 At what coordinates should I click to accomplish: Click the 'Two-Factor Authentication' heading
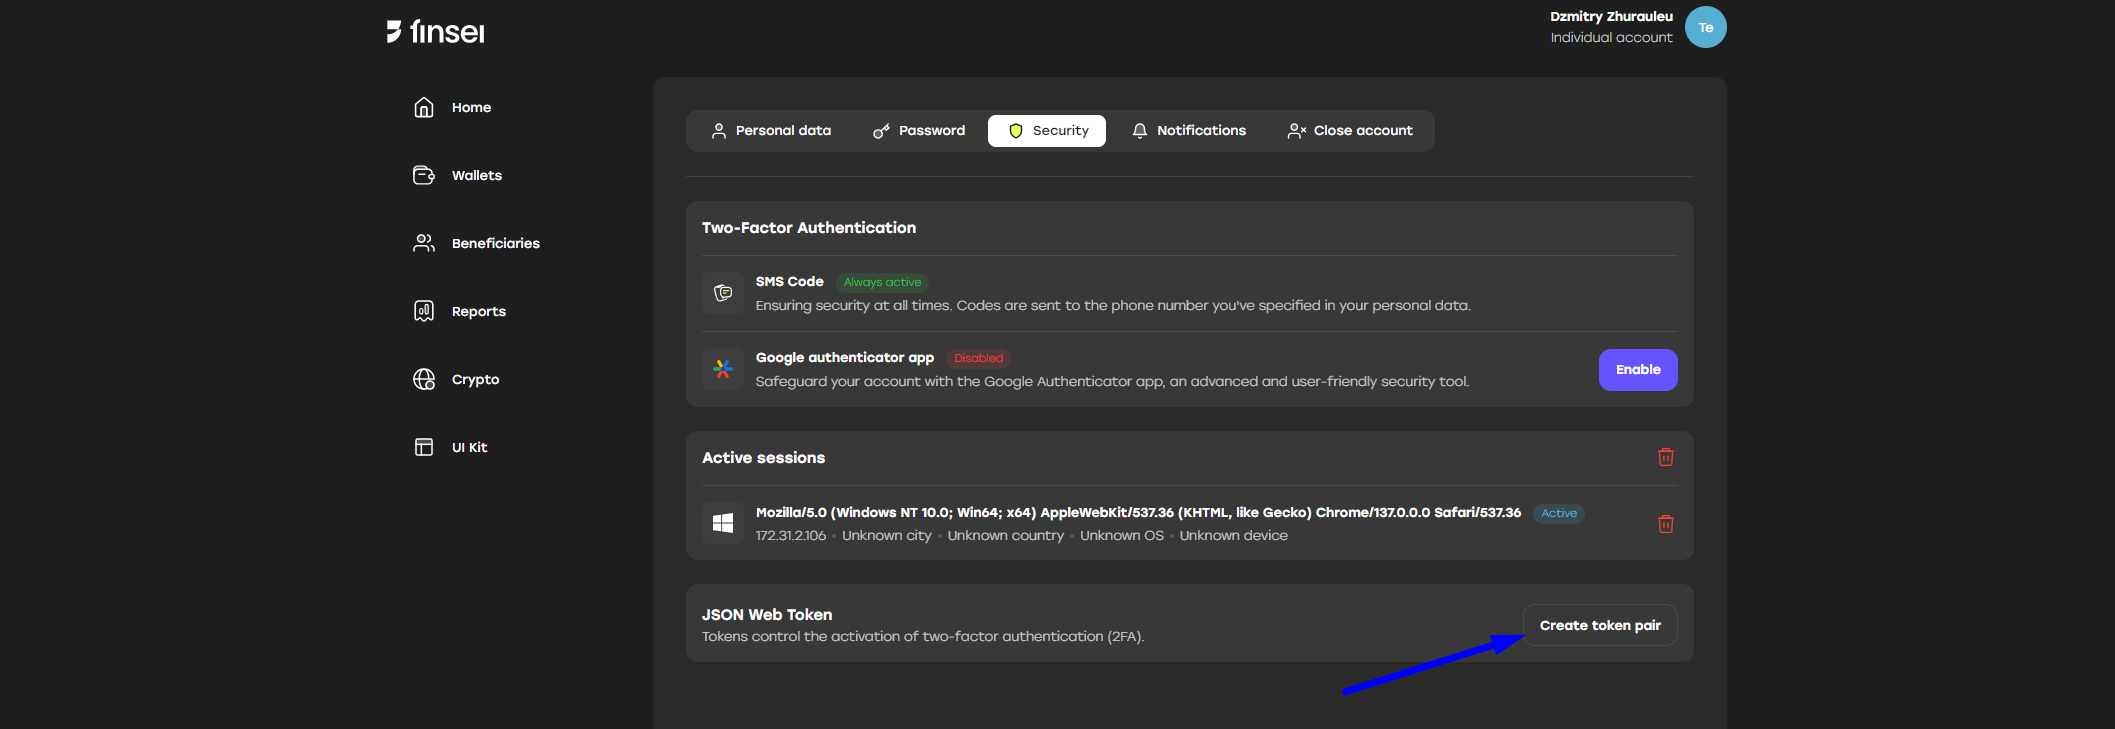808,228
